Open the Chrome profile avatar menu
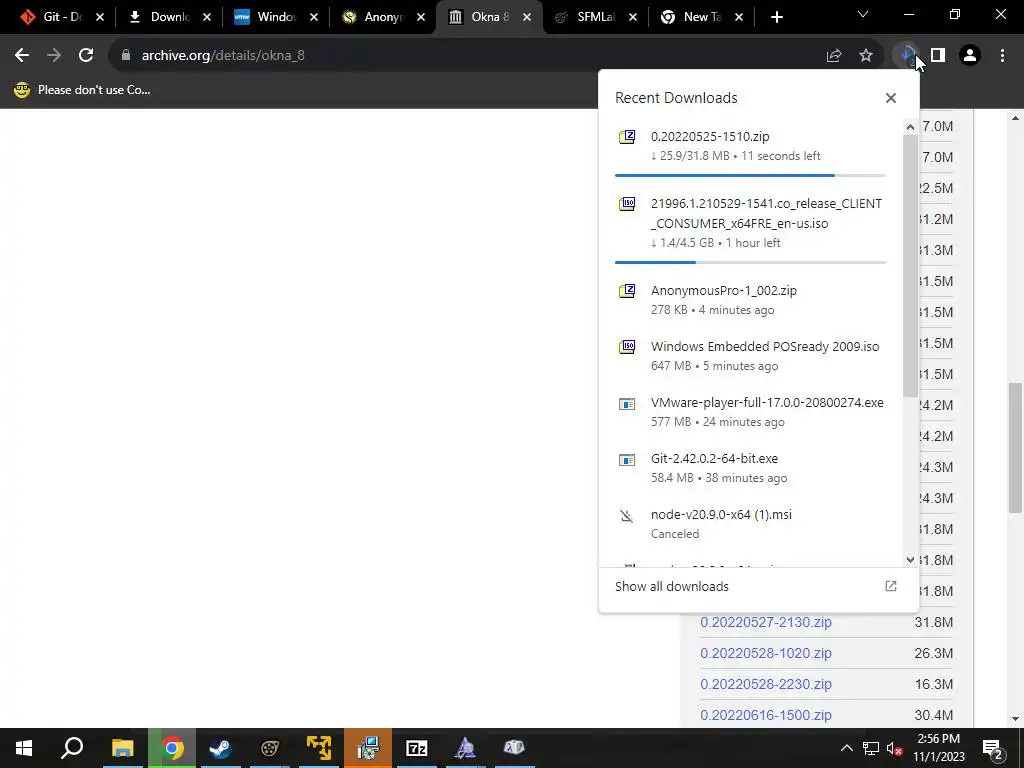 click(x=970, y=56)
